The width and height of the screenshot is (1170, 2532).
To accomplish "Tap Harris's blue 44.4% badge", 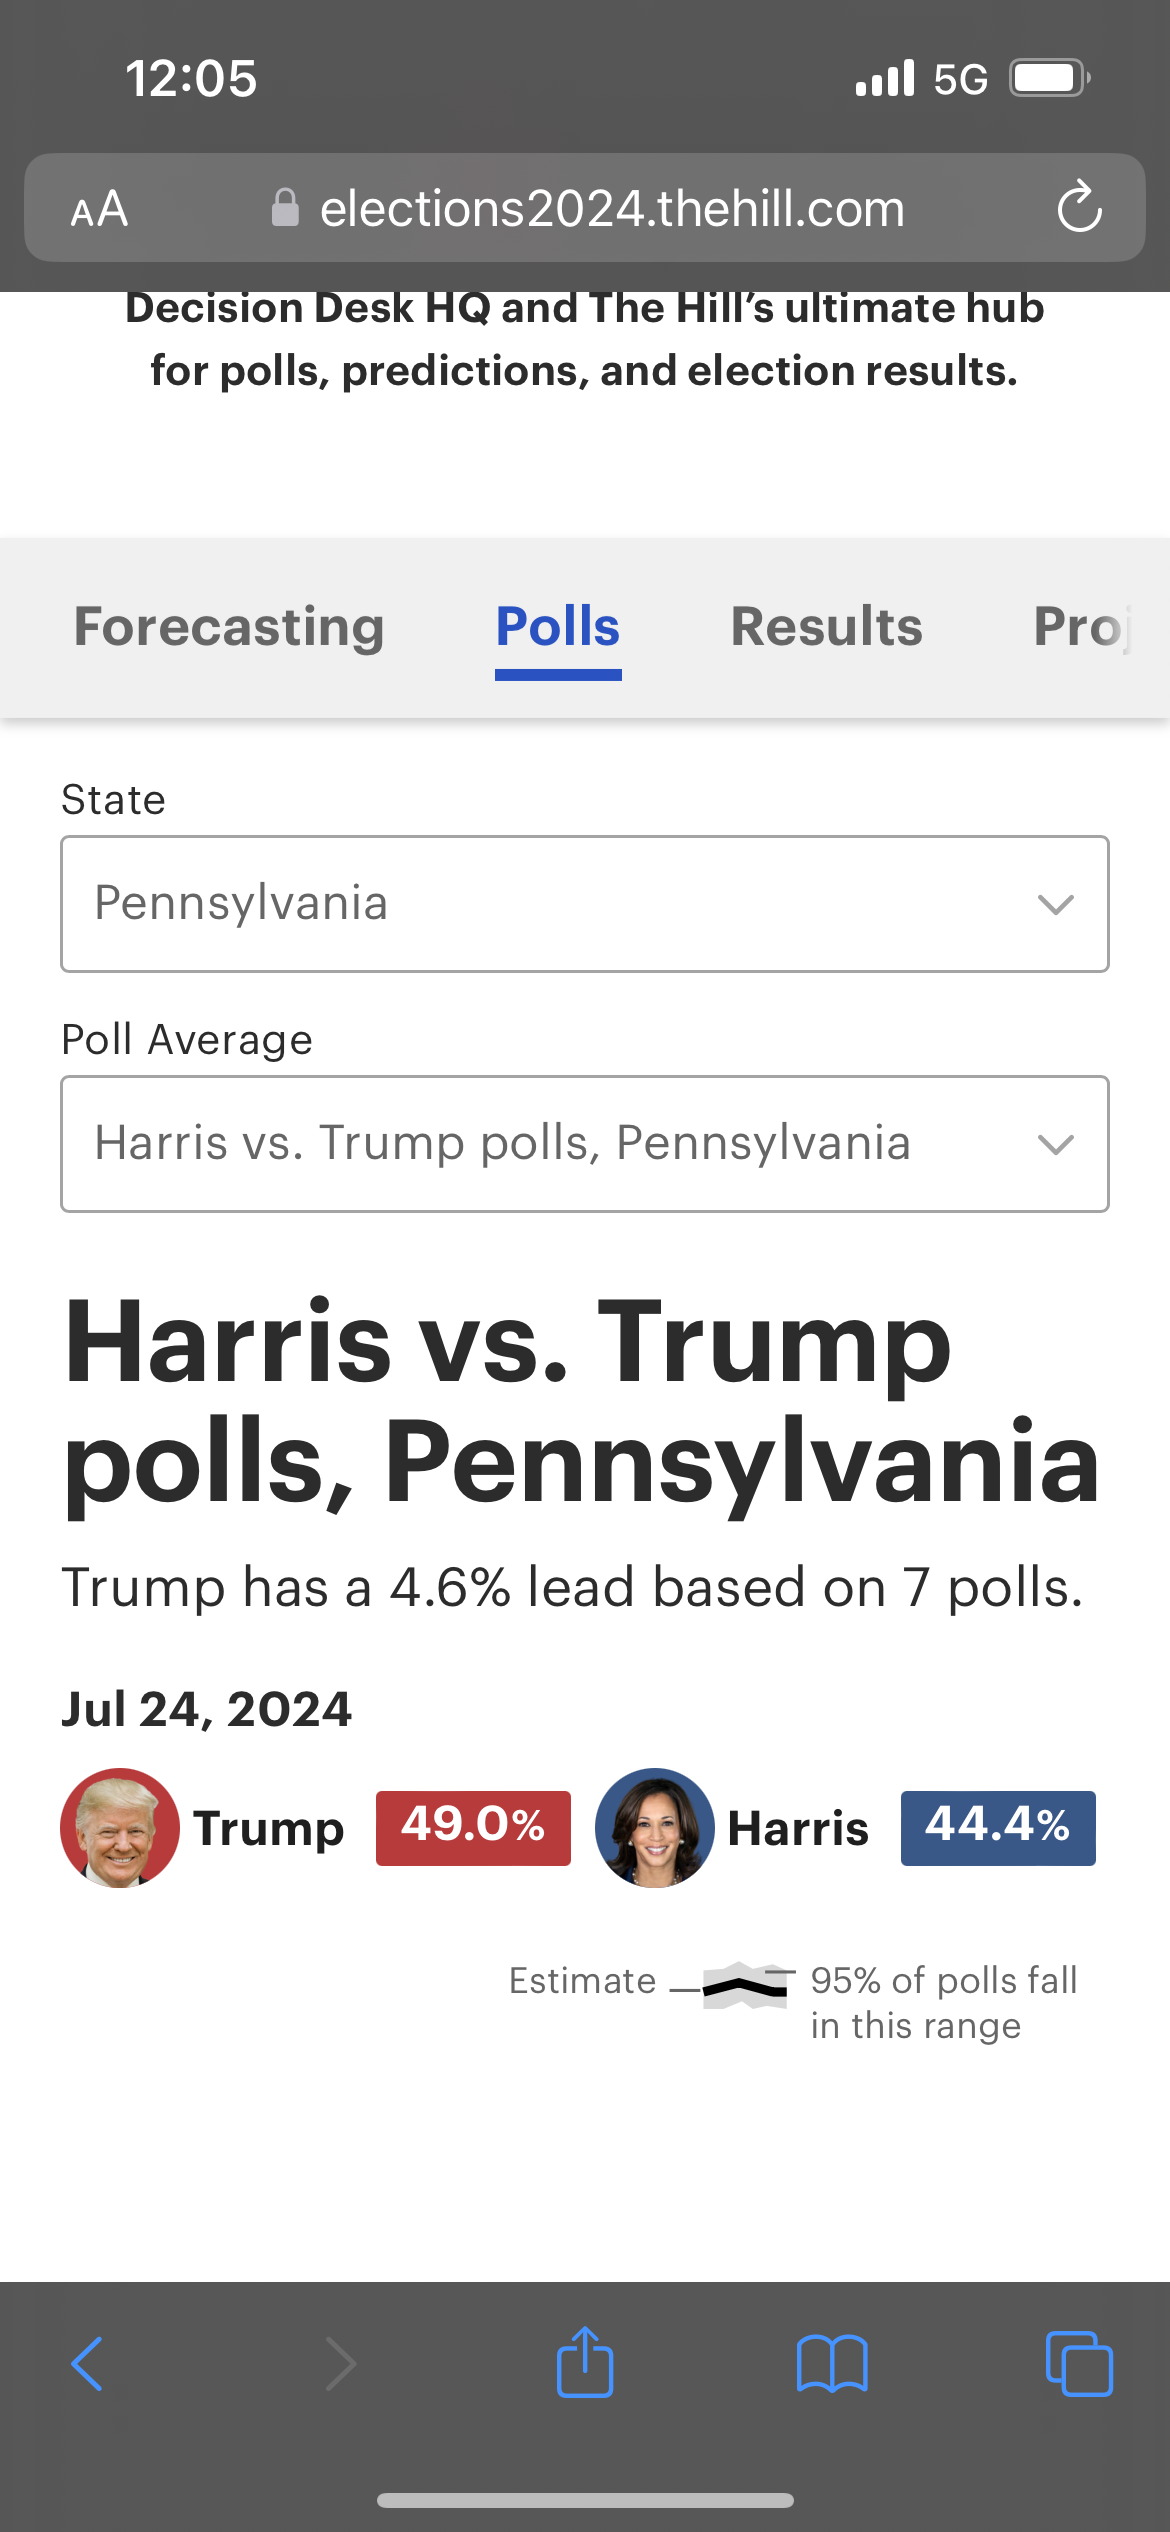I will click(998, 1828).
